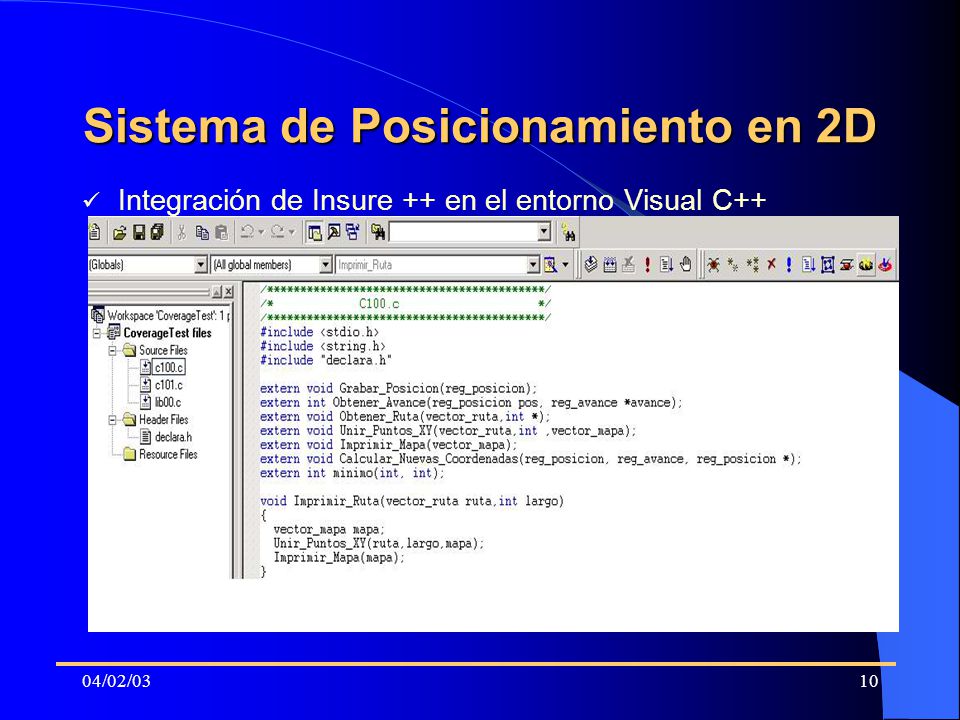
Task: Click the red checkmark Insure++ icon
Action: pos(885,264)
